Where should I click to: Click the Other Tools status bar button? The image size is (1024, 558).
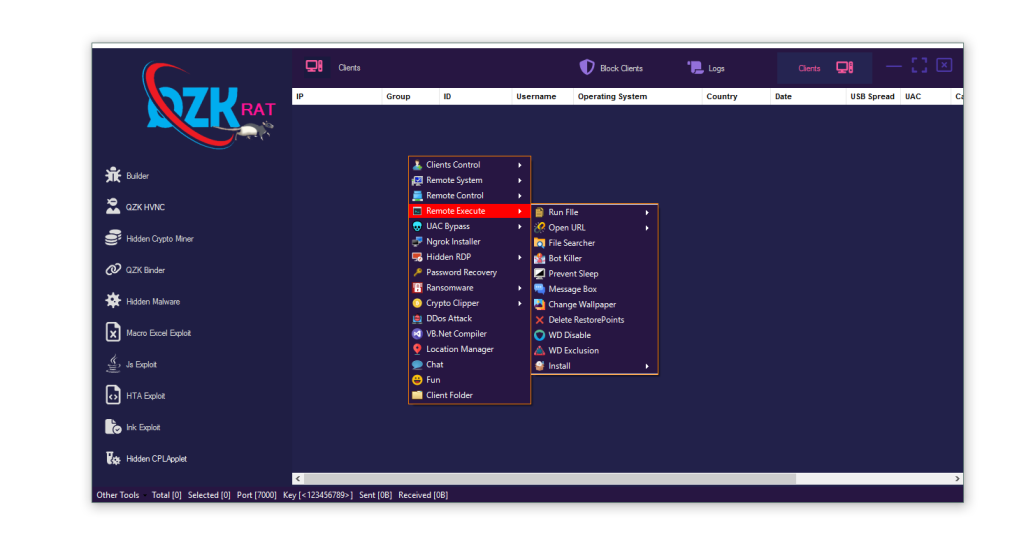[x=118, y=495]
